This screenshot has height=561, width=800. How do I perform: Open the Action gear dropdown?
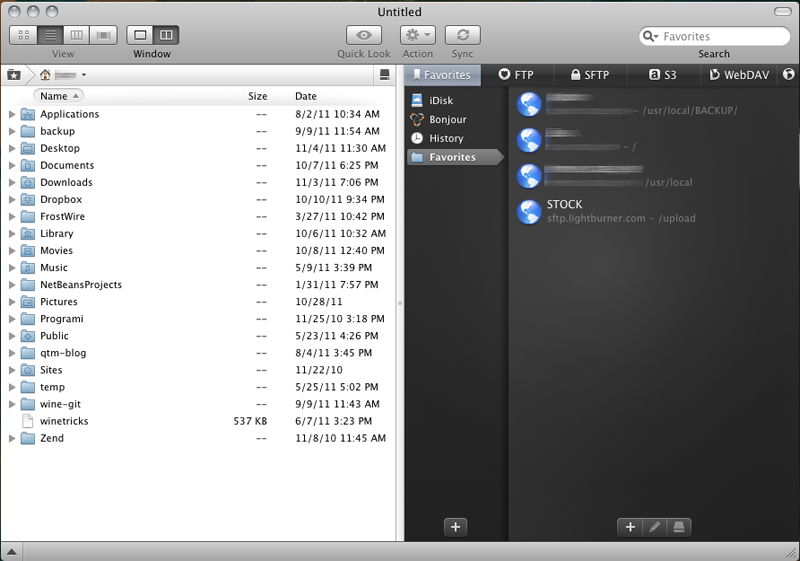(417, 36)
